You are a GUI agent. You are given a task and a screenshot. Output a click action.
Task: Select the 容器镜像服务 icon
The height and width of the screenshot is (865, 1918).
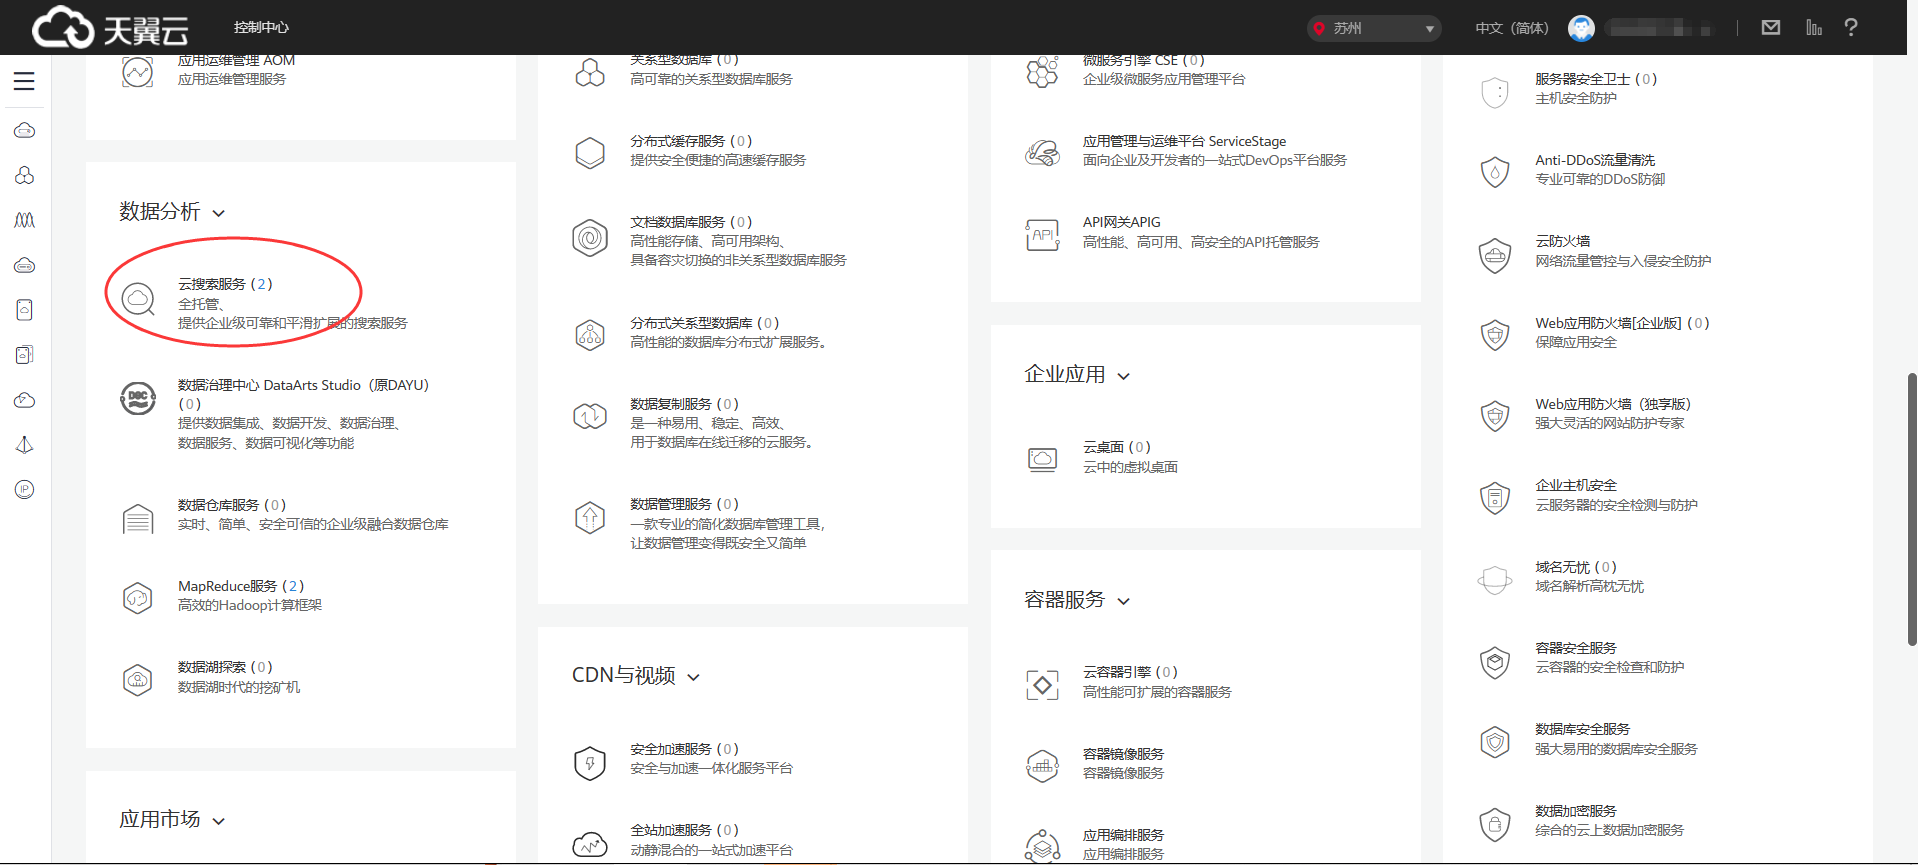coord(1042,766)
